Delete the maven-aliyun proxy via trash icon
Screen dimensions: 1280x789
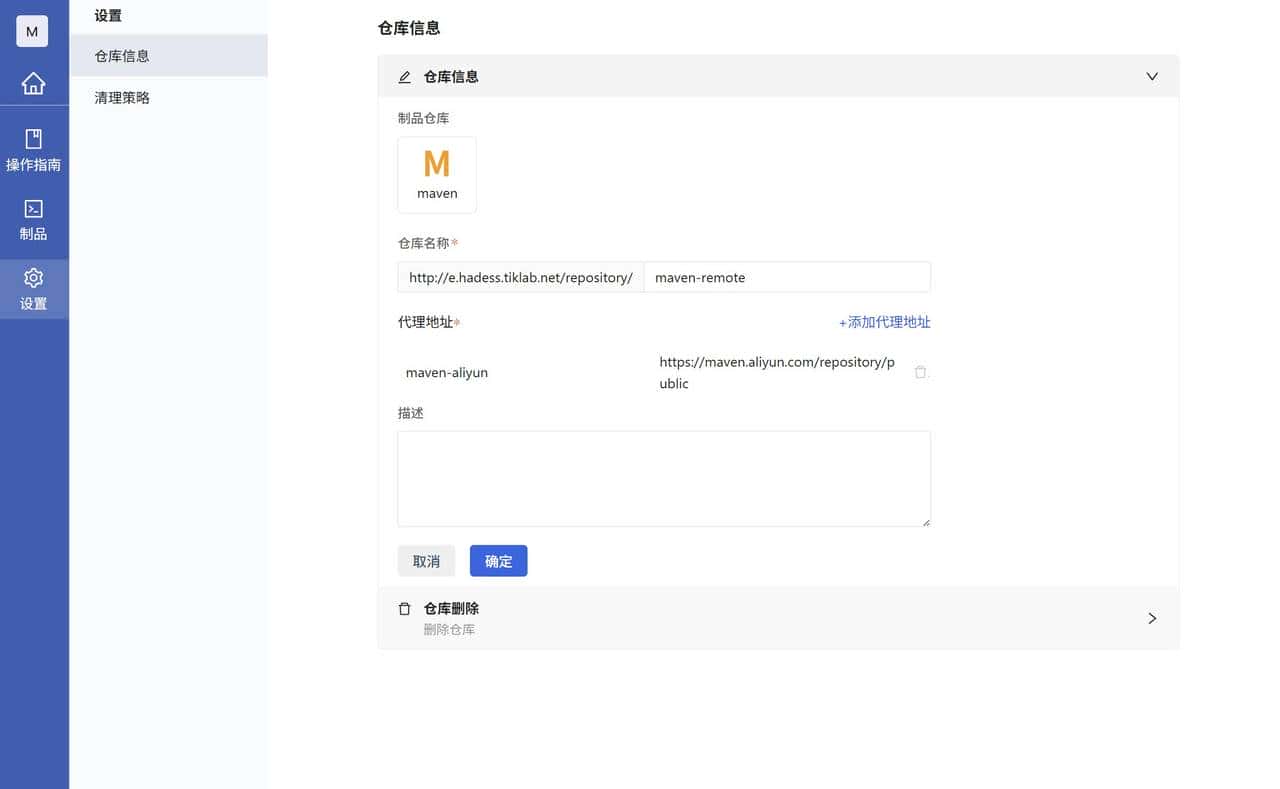click(x=919, y=371)
